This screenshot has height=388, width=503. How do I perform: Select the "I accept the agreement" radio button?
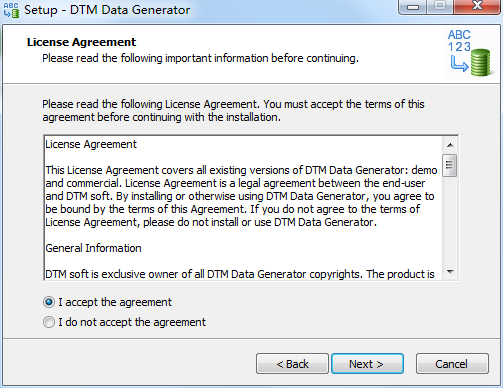click(x=49, y=302)
